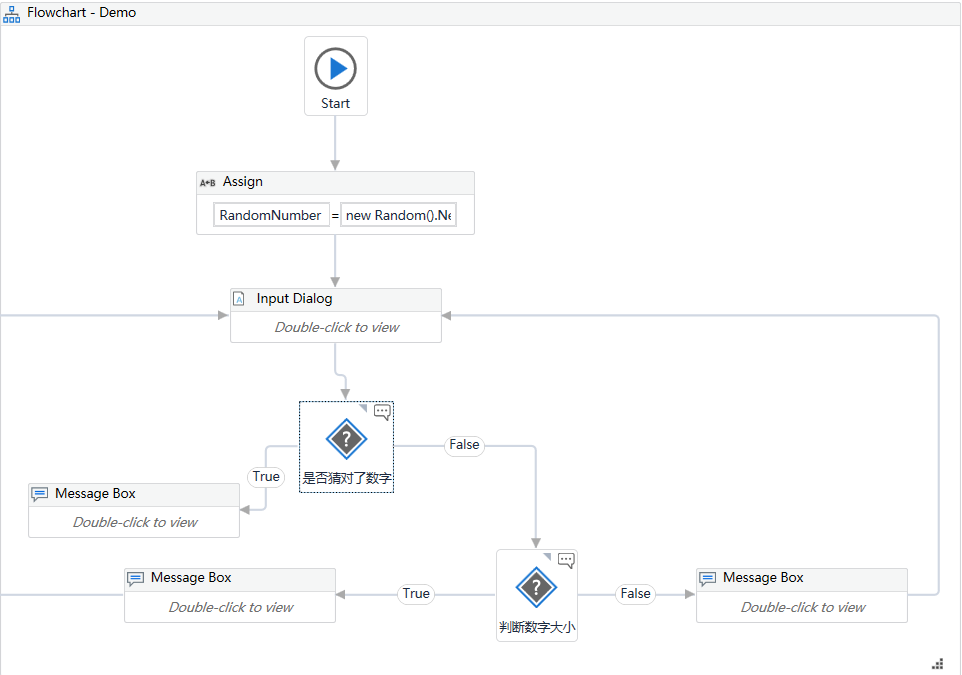Select the True label of 判断数字大小 decision

(x=416, y=594)
